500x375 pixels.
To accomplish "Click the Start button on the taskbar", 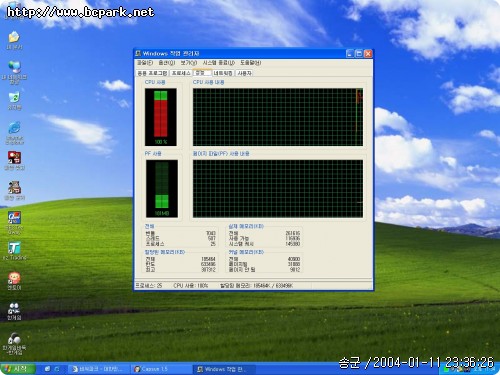I will click(18, 369).
